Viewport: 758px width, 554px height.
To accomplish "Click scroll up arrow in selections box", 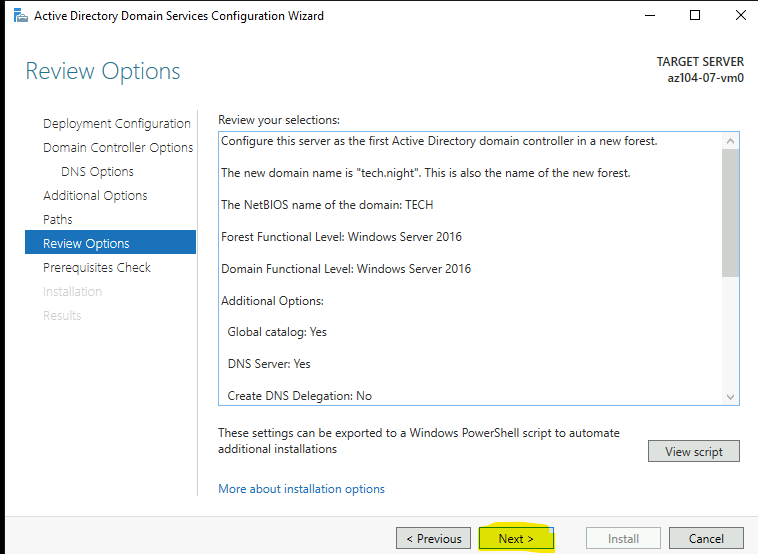I will [x=730, y=141].
